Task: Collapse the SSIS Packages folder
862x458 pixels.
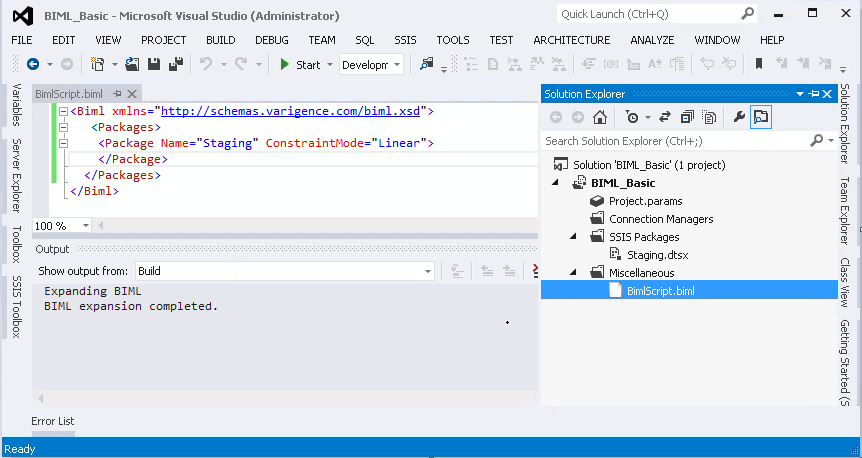Action: (573, 236)
